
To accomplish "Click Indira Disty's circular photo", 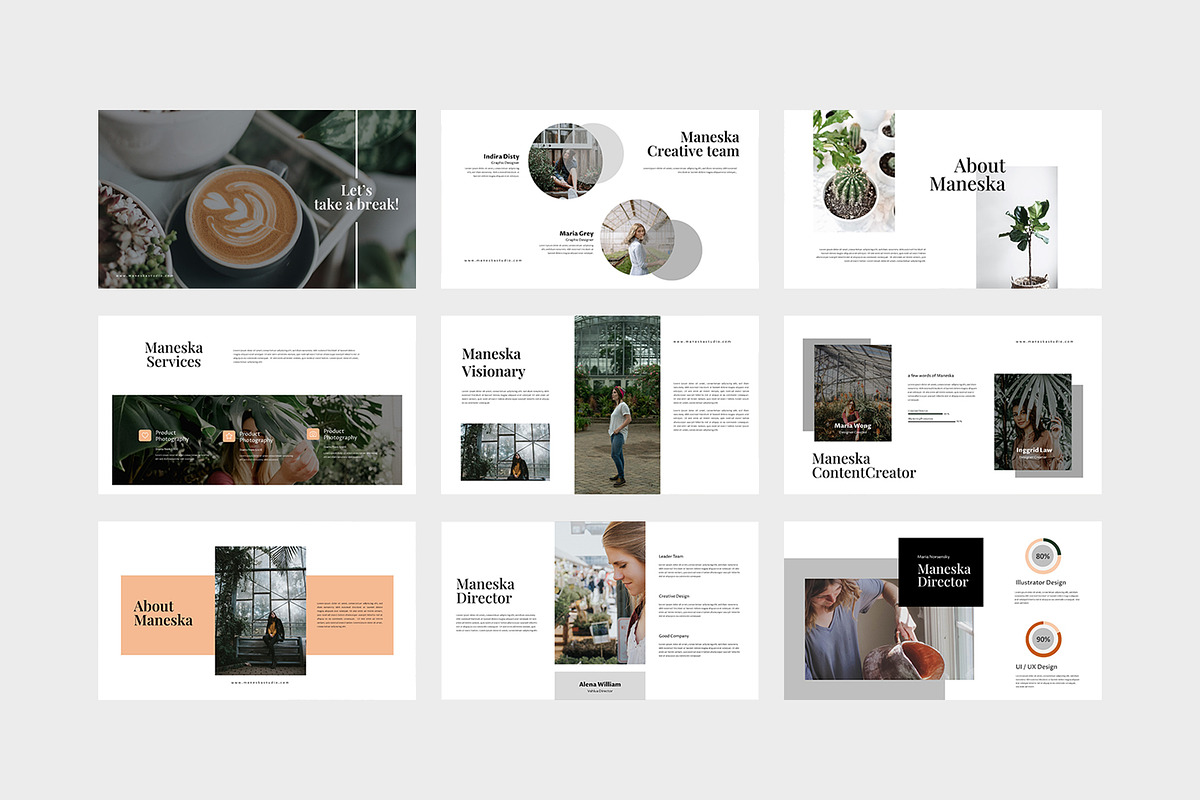I will [565, 159].
